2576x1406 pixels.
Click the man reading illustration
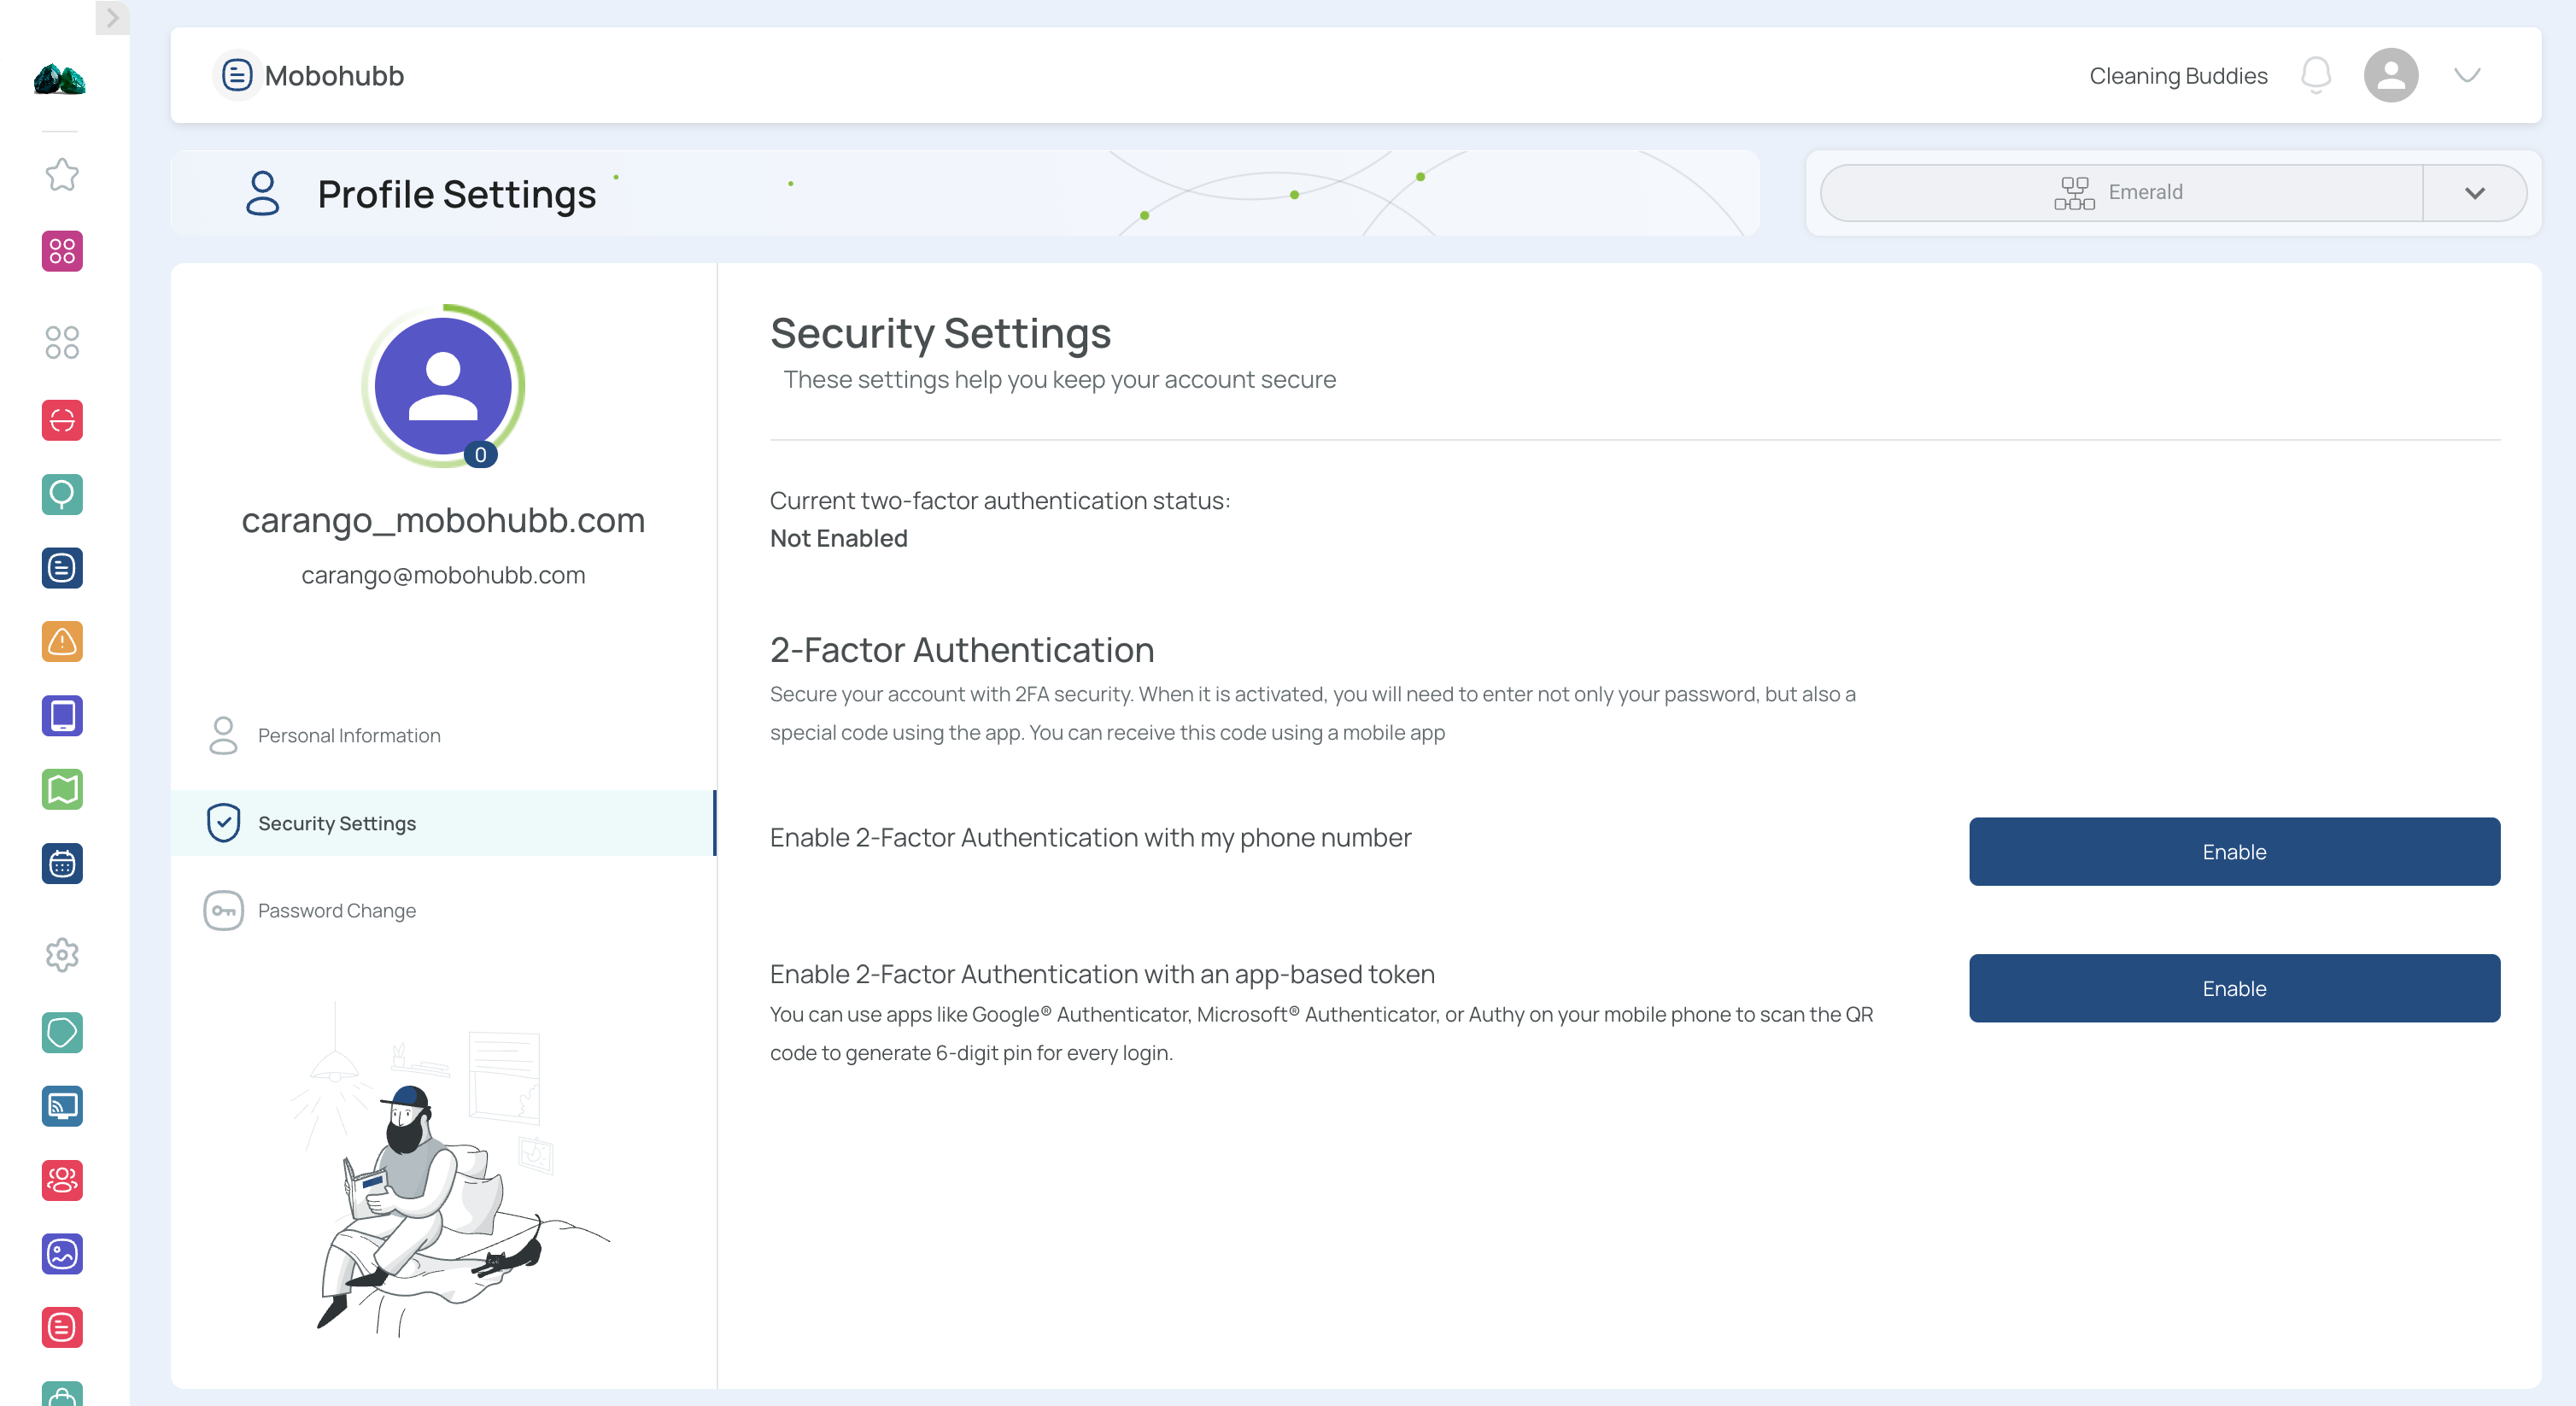click(x=450, y=1172)
